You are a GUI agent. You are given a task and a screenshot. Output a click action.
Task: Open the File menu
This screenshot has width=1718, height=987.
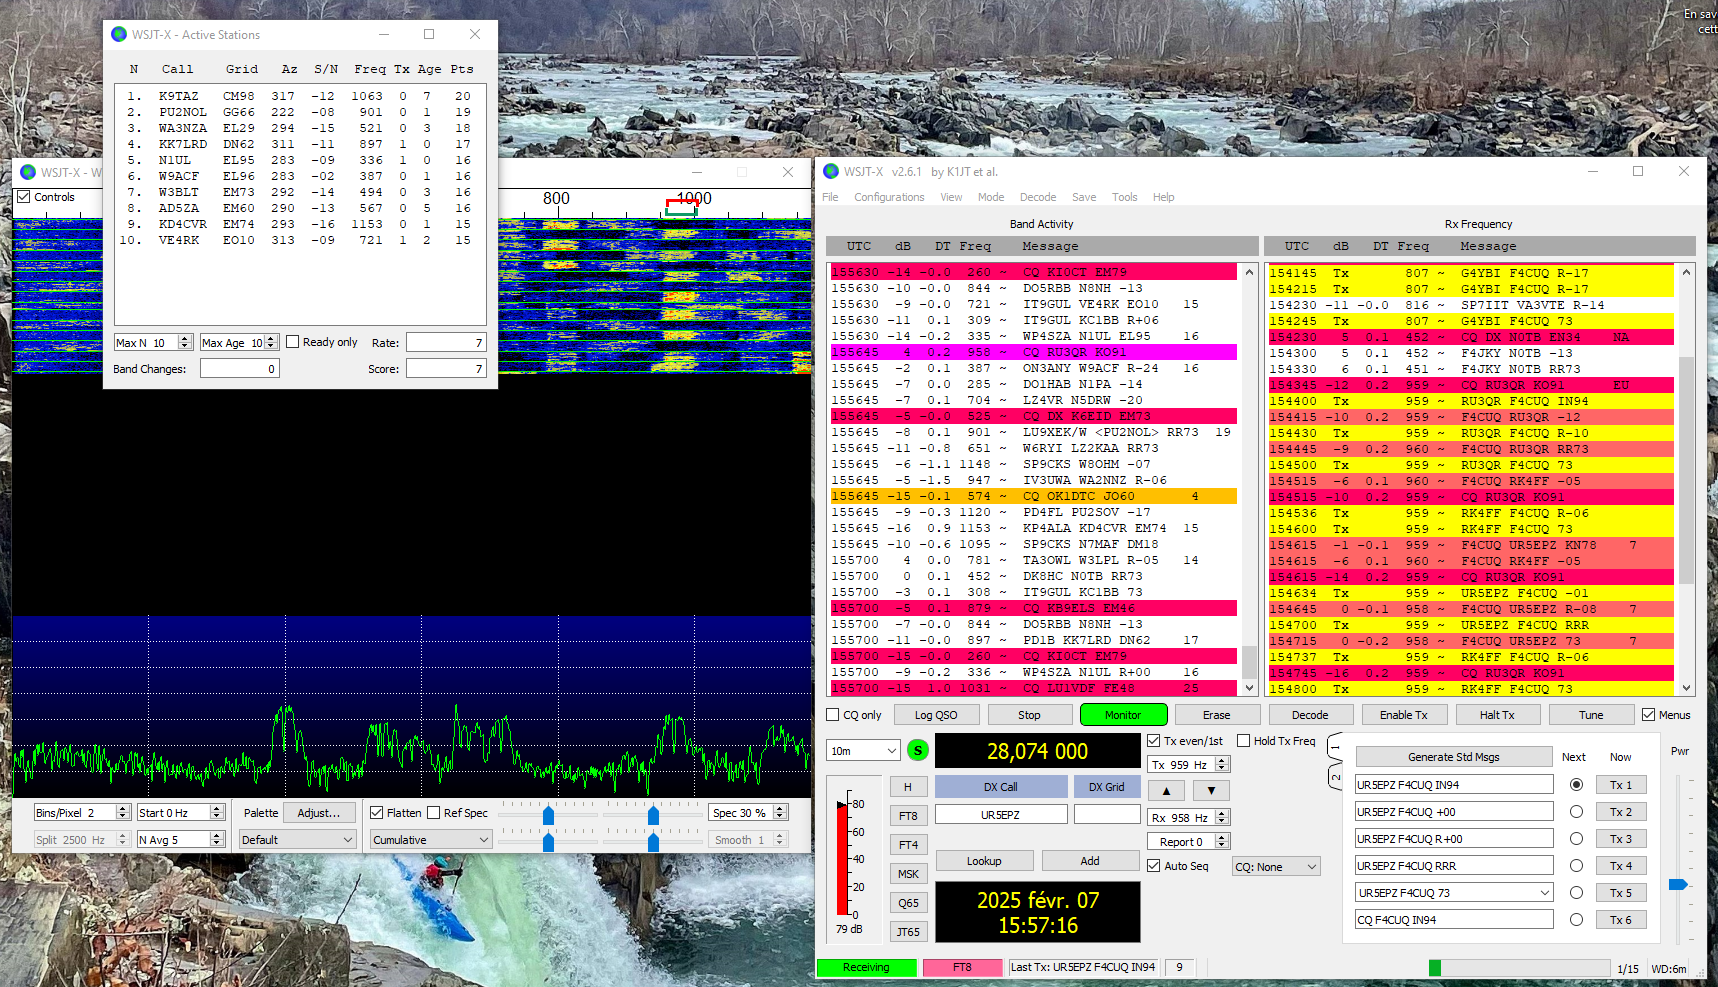(830, 197)
